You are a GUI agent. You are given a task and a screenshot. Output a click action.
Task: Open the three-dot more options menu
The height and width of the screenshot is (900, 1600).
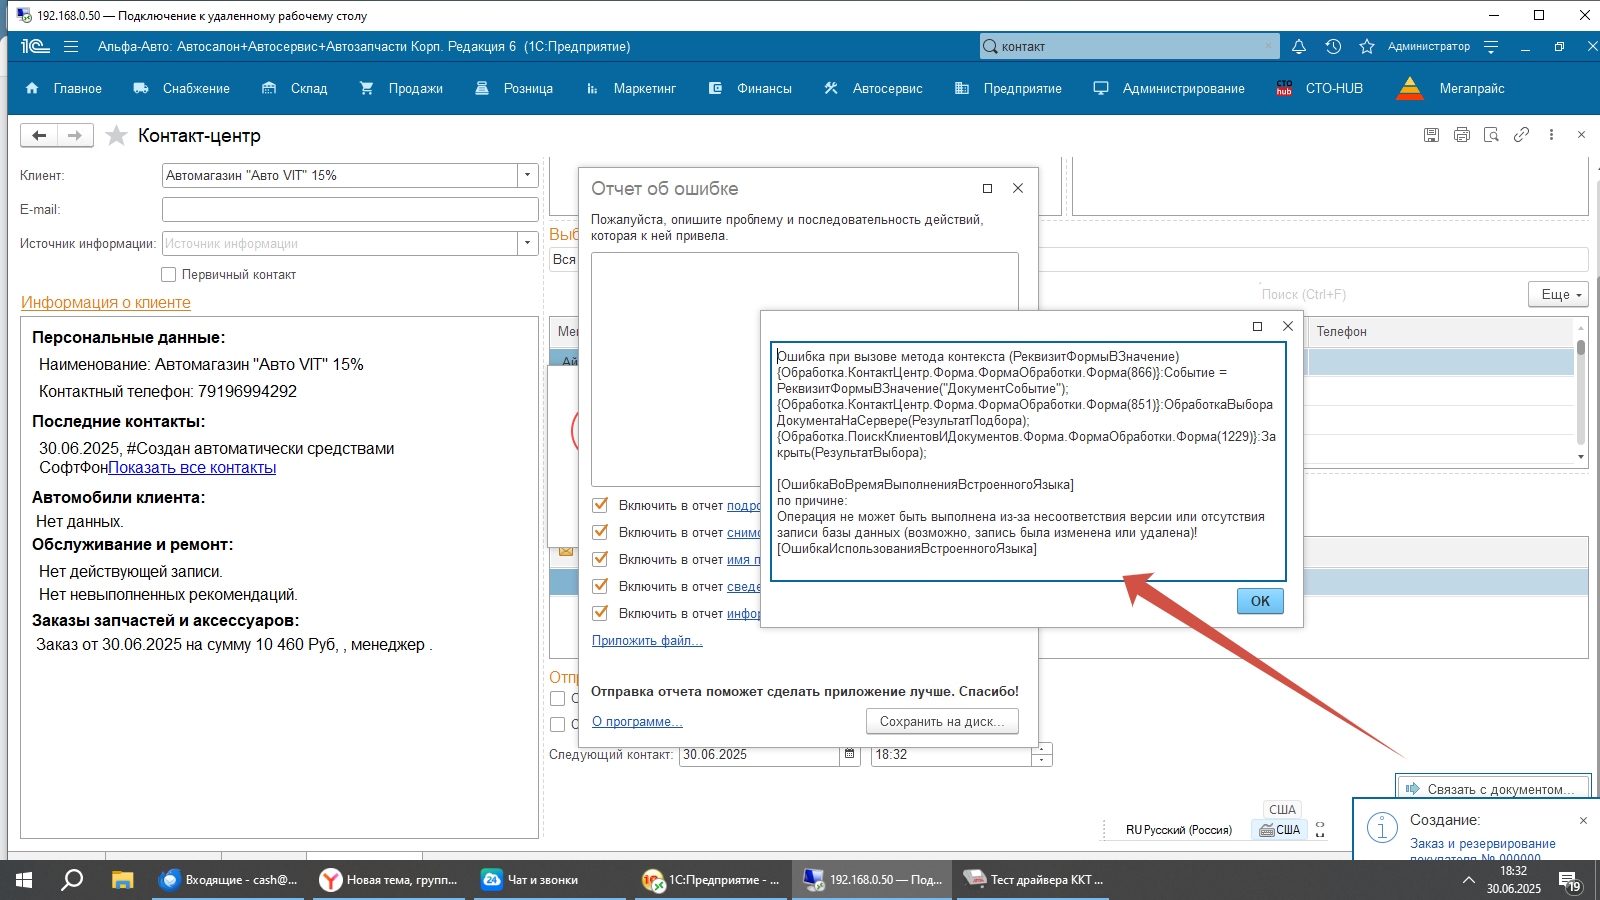[1551, 134]
